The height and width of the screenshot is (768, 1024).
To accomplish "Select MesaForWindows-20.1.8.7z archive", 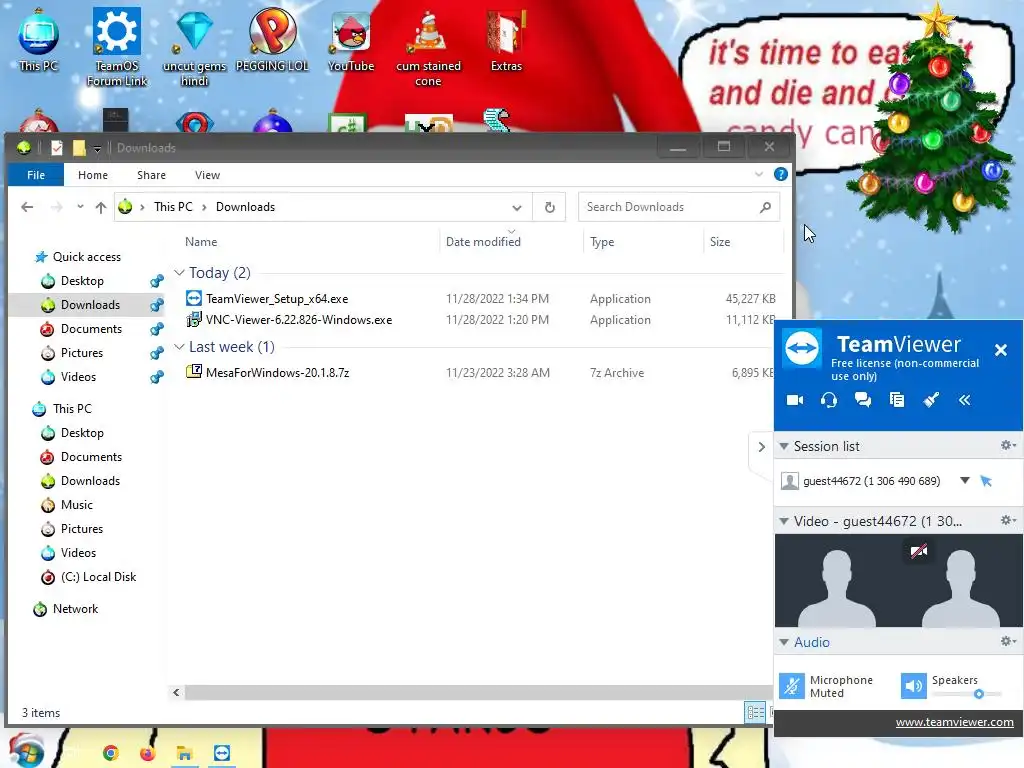I will [x=277, y=373].
